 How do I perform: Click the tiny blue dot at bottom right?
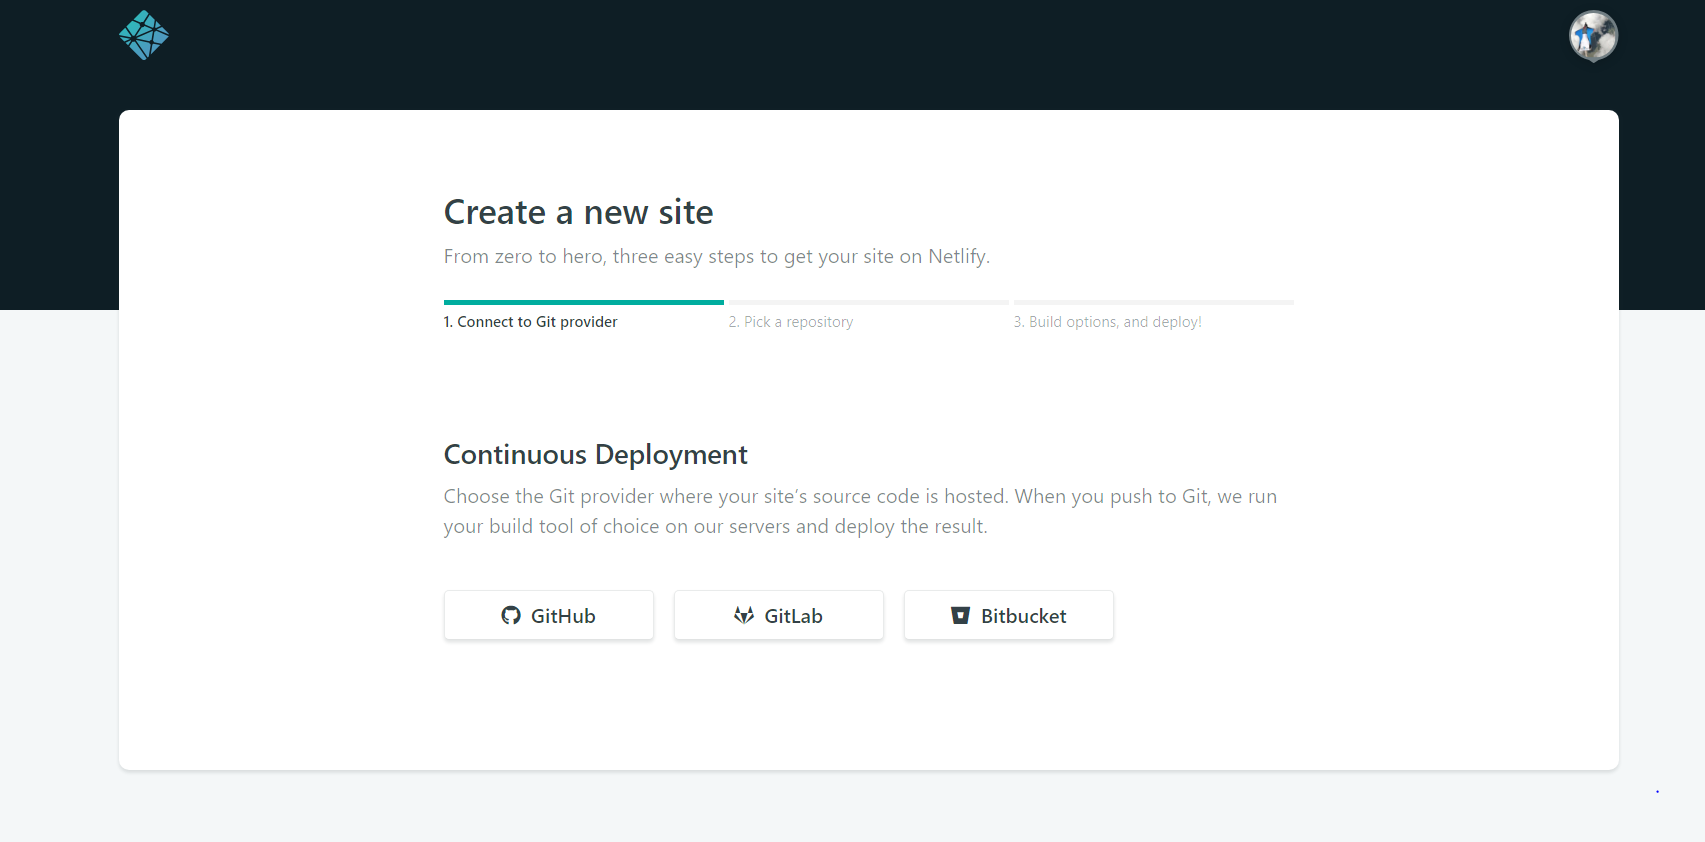1657,792
